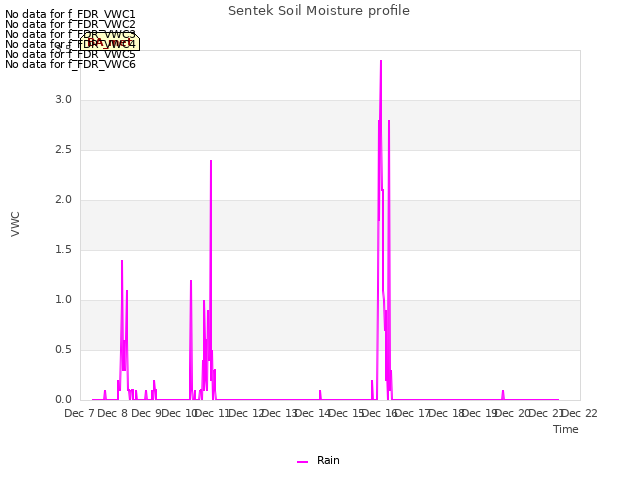Click the Time x-axis label
640x480 pixels.
click(x=566, y=429)
